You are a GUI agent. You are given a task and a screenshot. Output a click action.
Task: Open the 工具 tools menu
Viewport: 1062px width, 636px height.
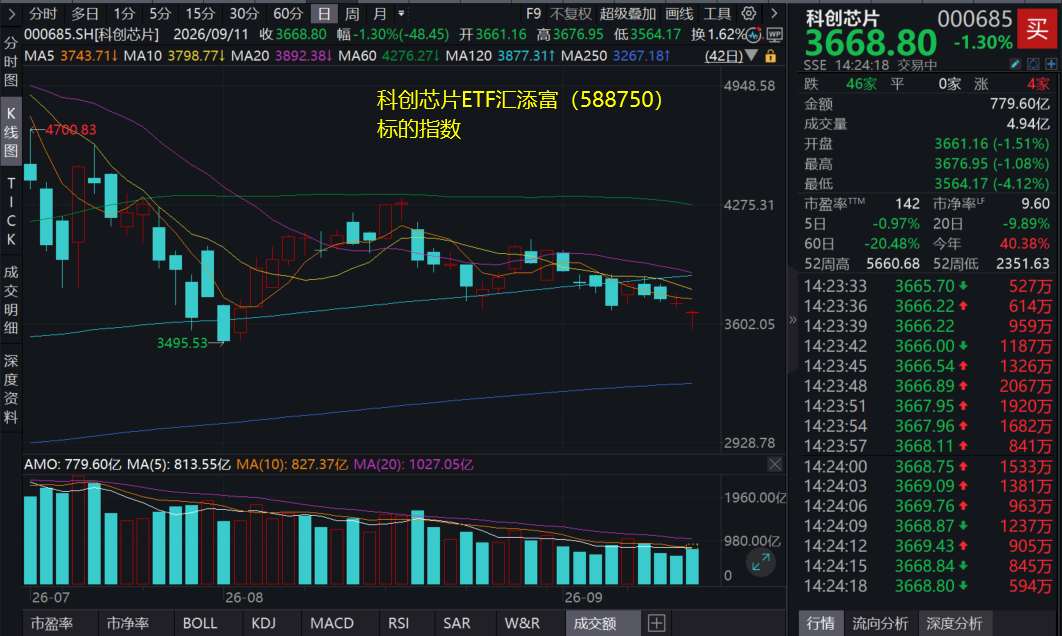(717, 14)
